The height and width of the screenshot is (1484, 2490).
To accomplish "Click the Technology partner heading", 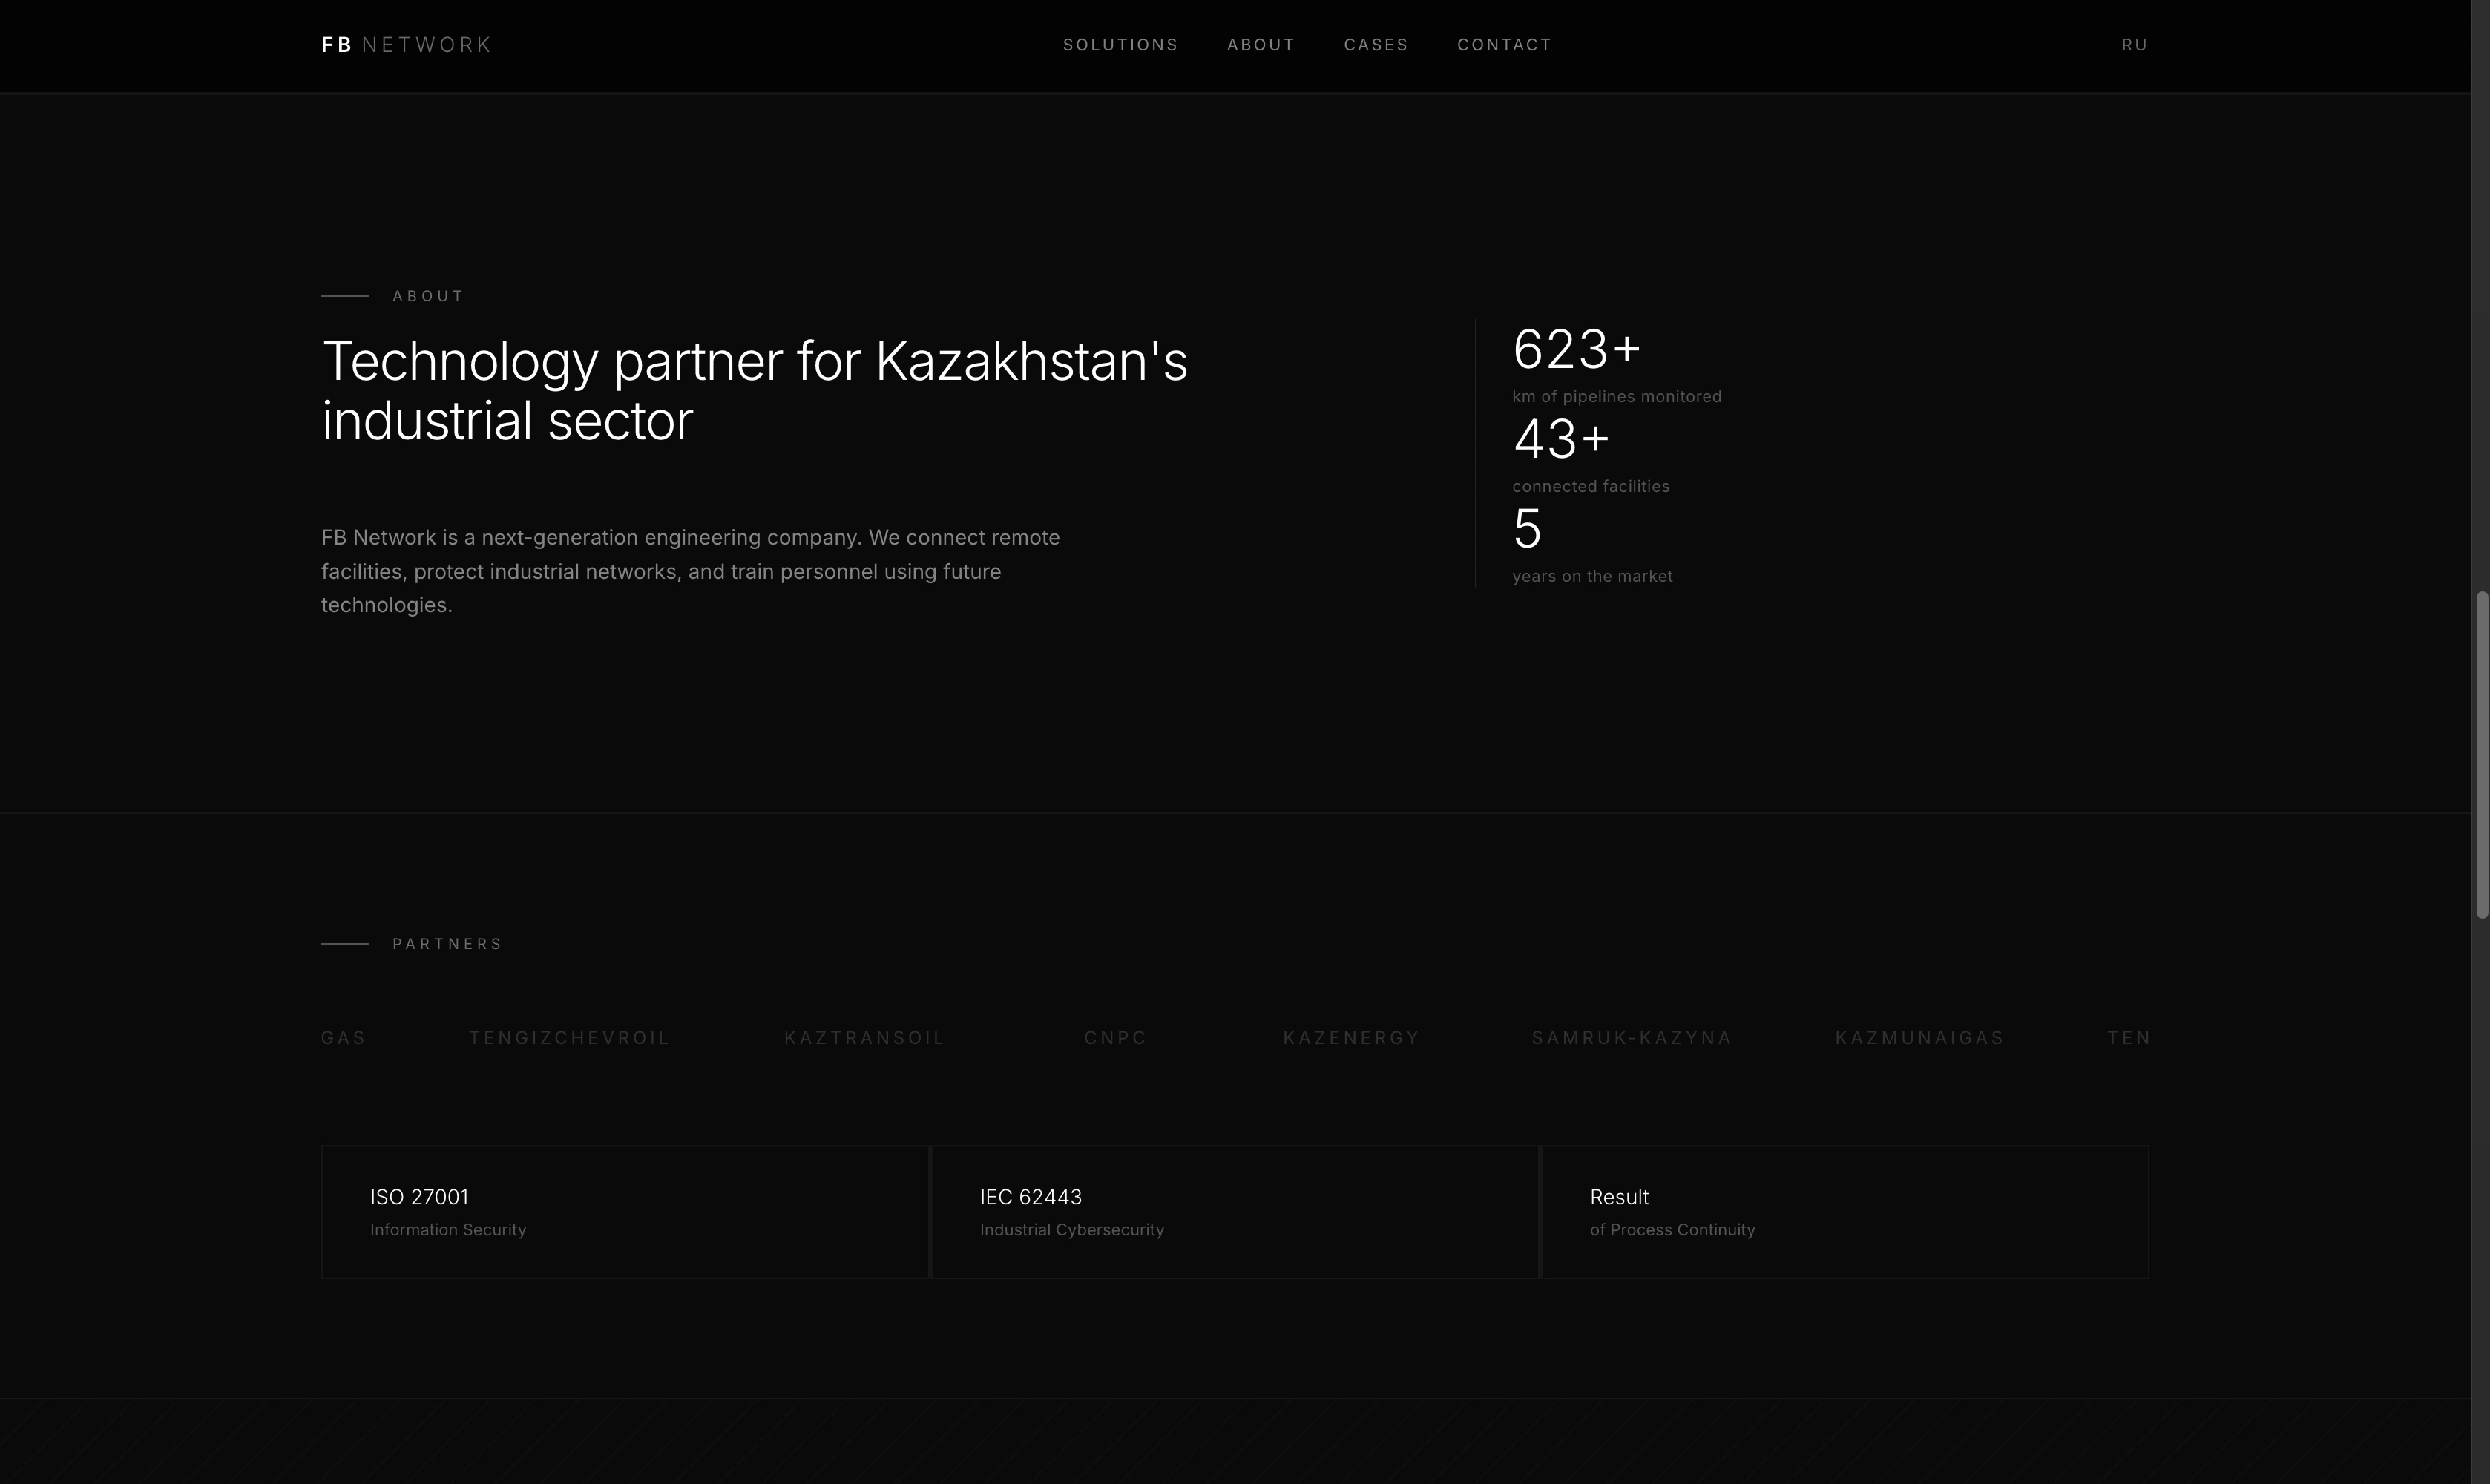I will pos(754,391).
